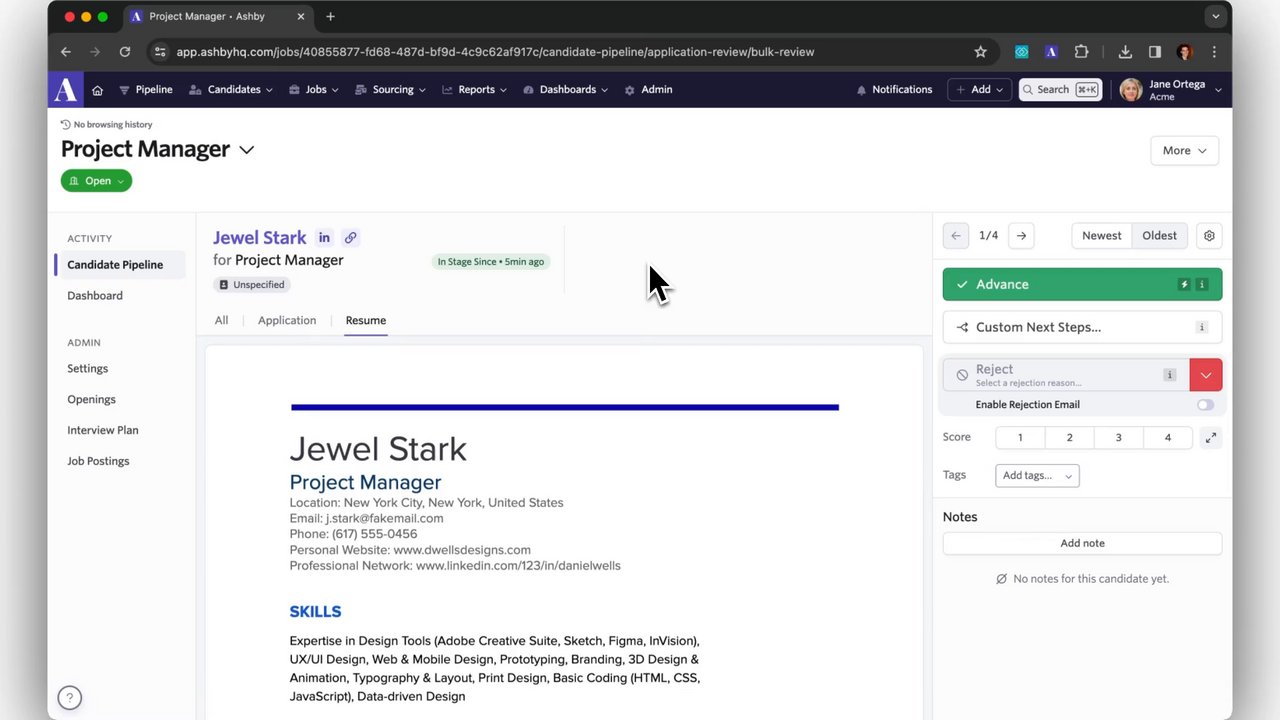Open review settings gear icon
The image size is (1280, 720).
(x=1209, y=236)
